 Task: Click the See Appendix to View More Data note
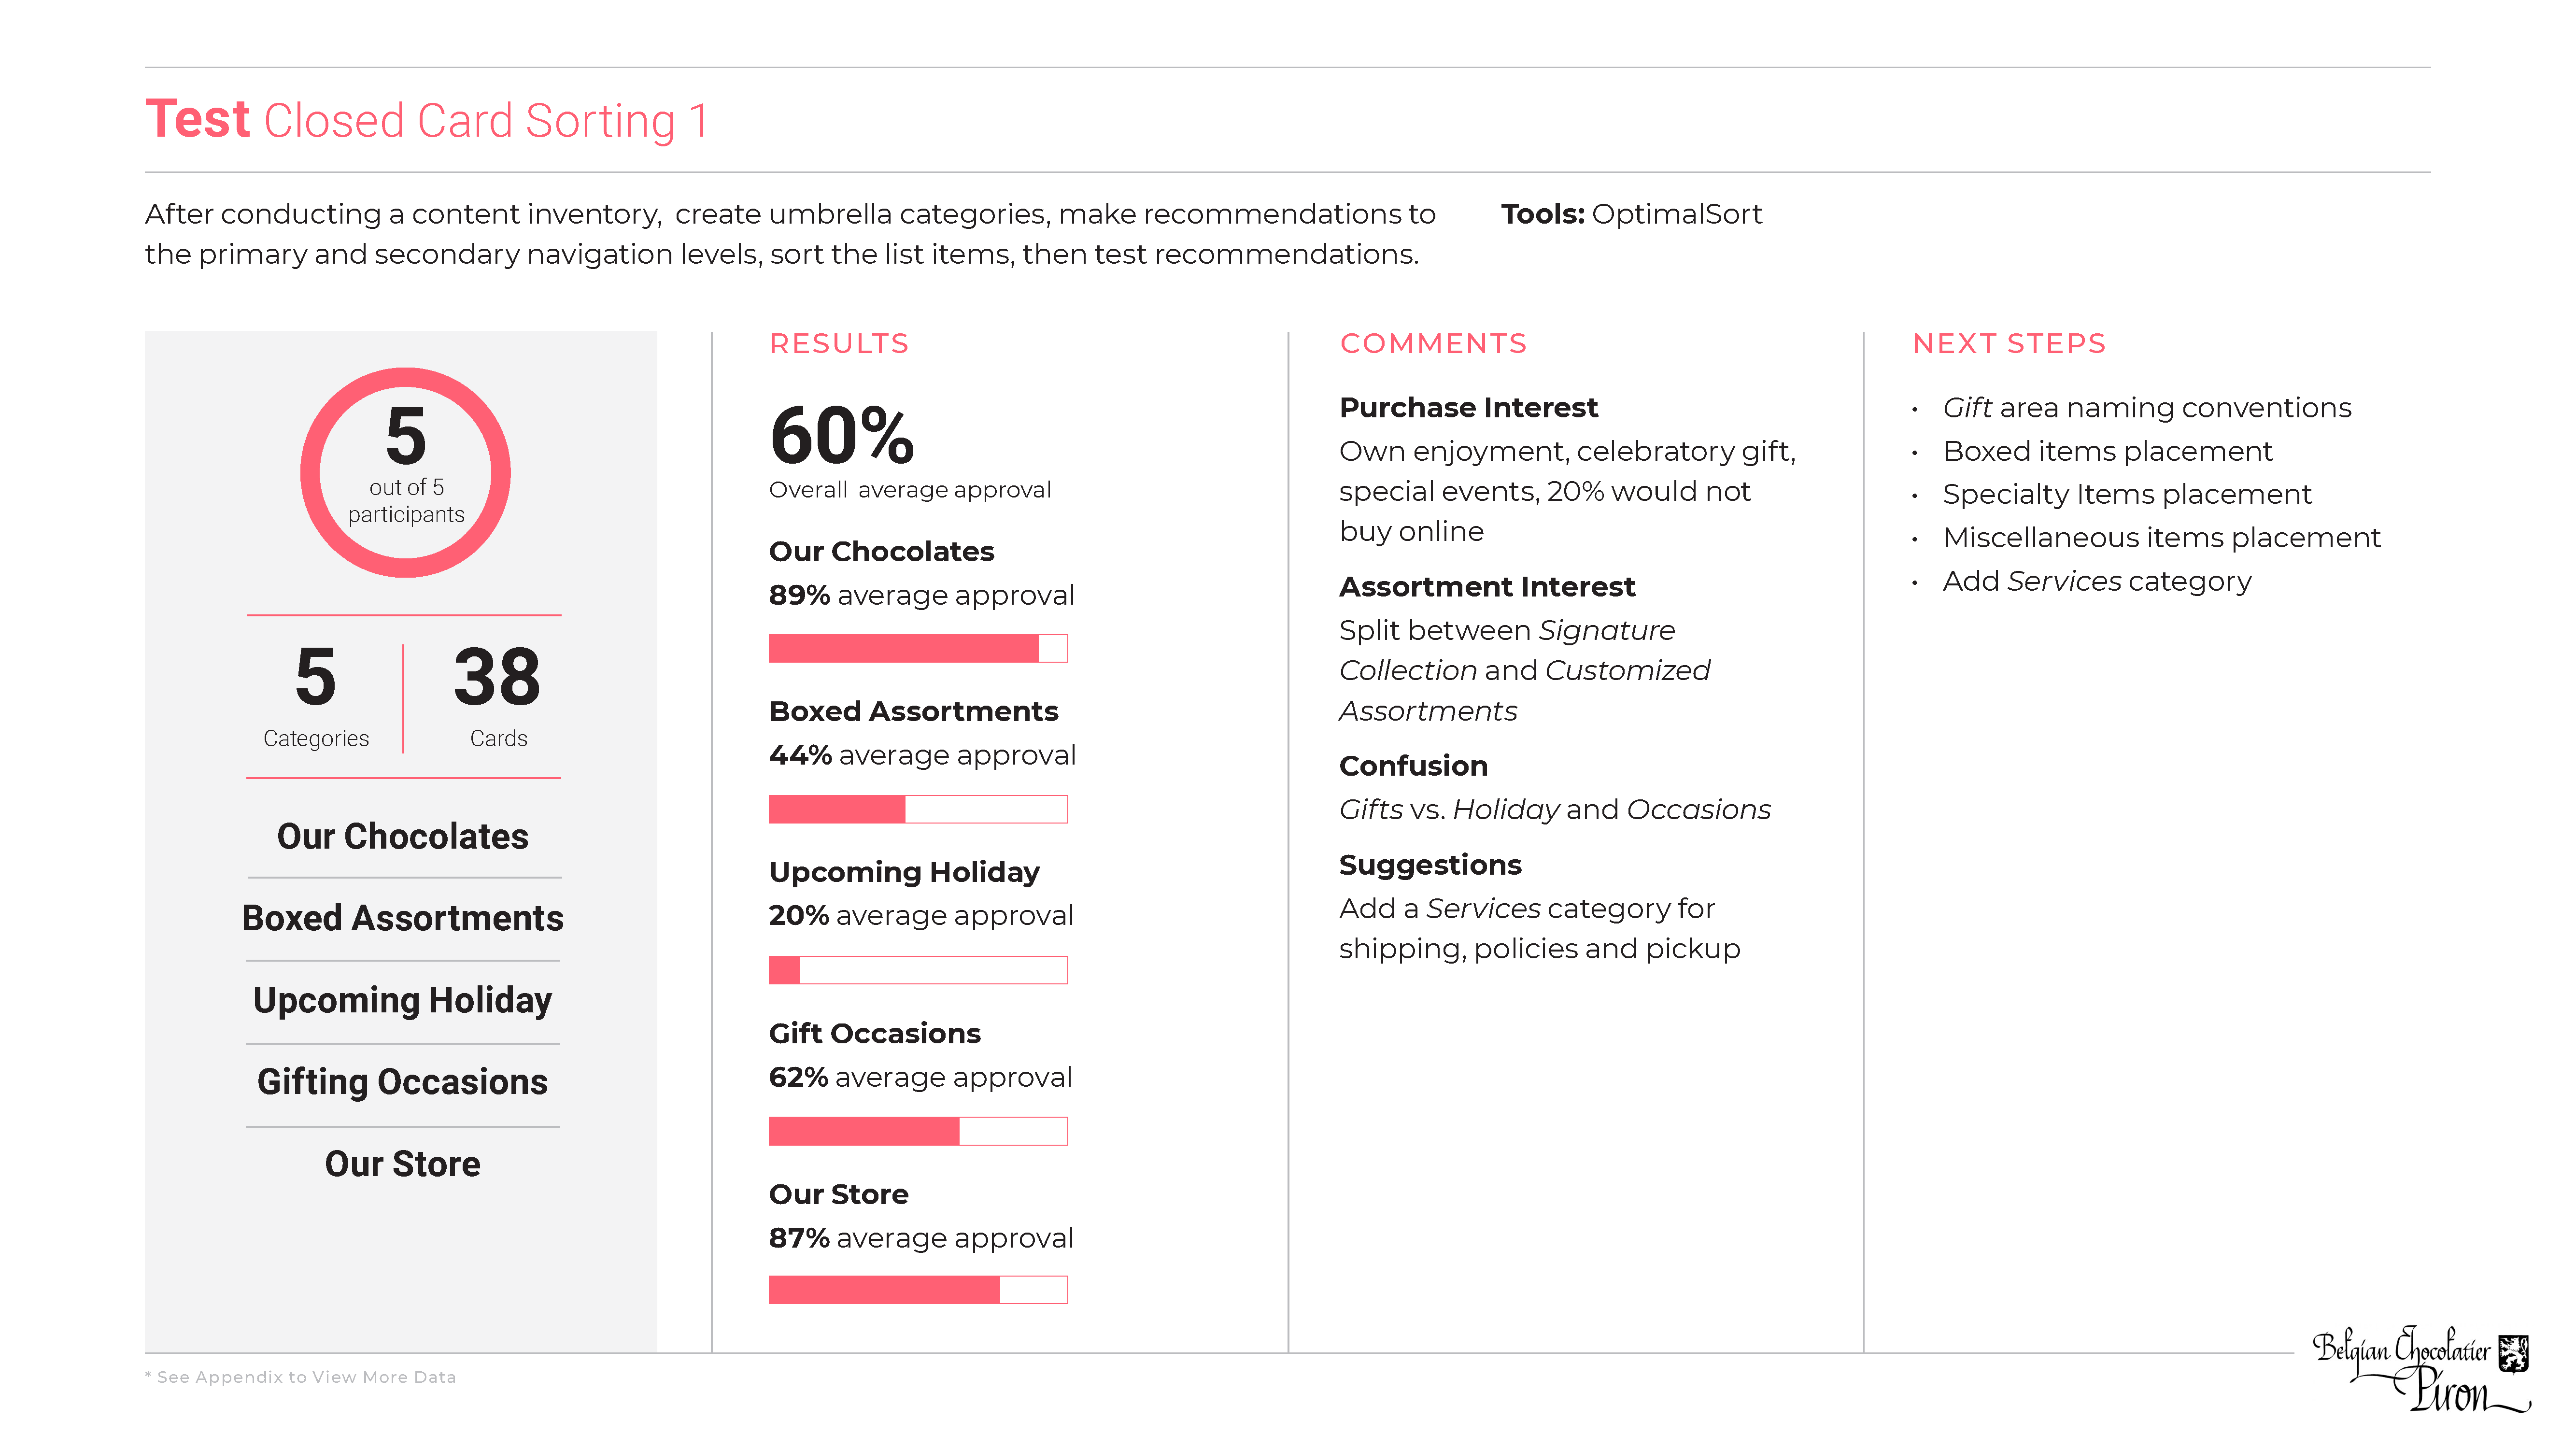click(301, 1377)
